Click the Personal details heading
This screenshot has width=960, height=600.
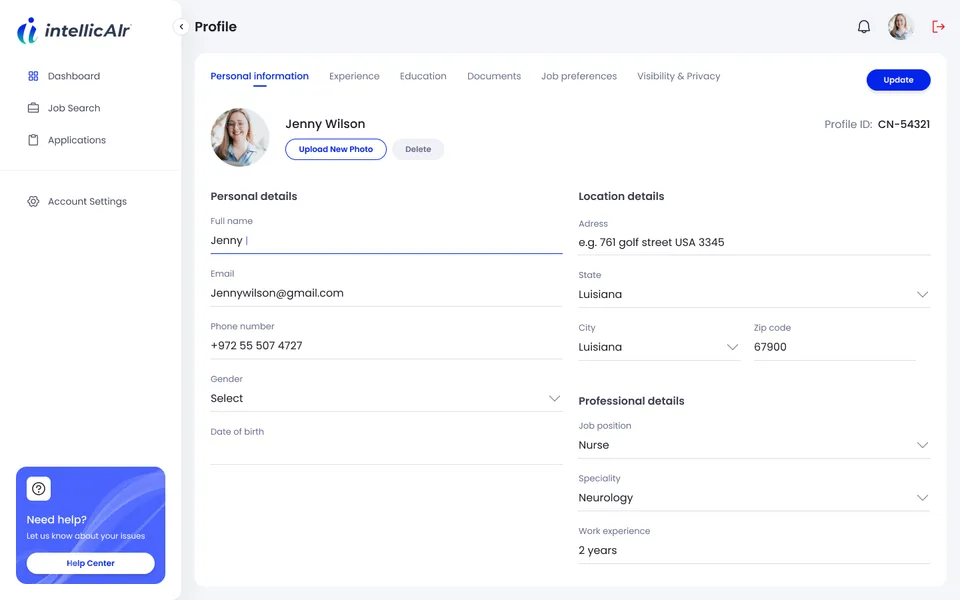253,196
